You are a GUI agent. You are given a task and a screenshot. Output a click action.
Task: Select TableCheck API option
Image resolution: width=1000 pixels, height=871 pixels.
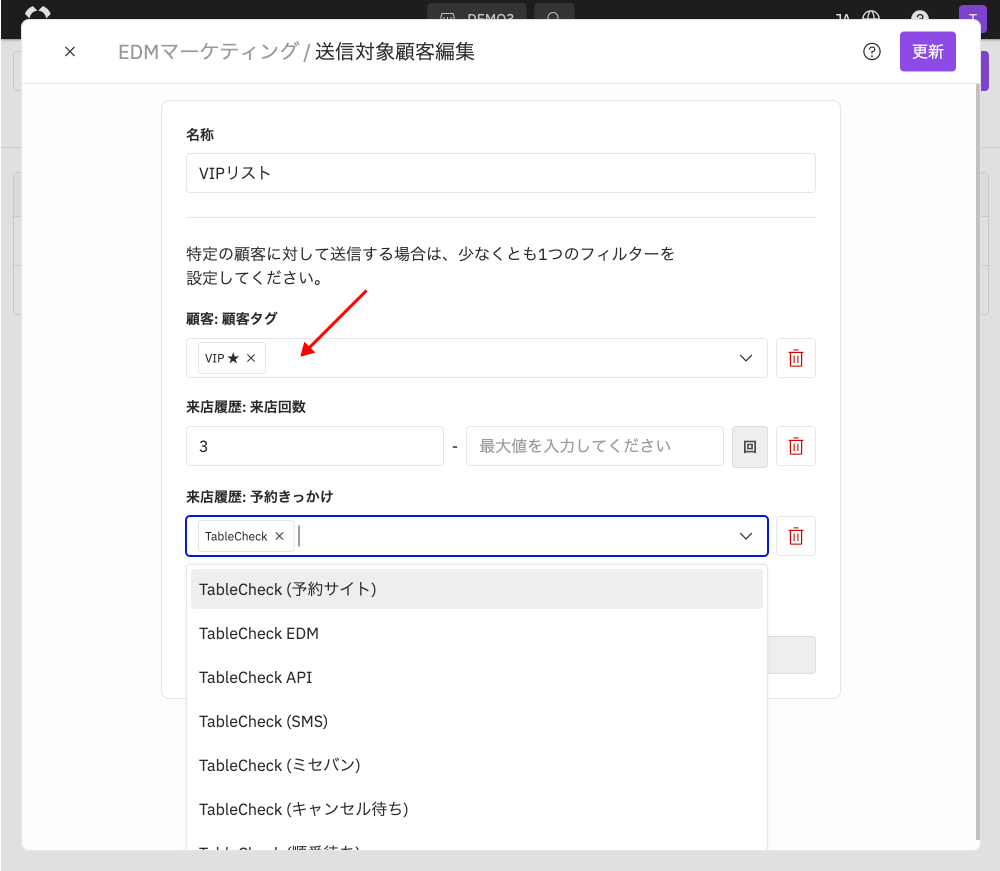pos(476,677)
